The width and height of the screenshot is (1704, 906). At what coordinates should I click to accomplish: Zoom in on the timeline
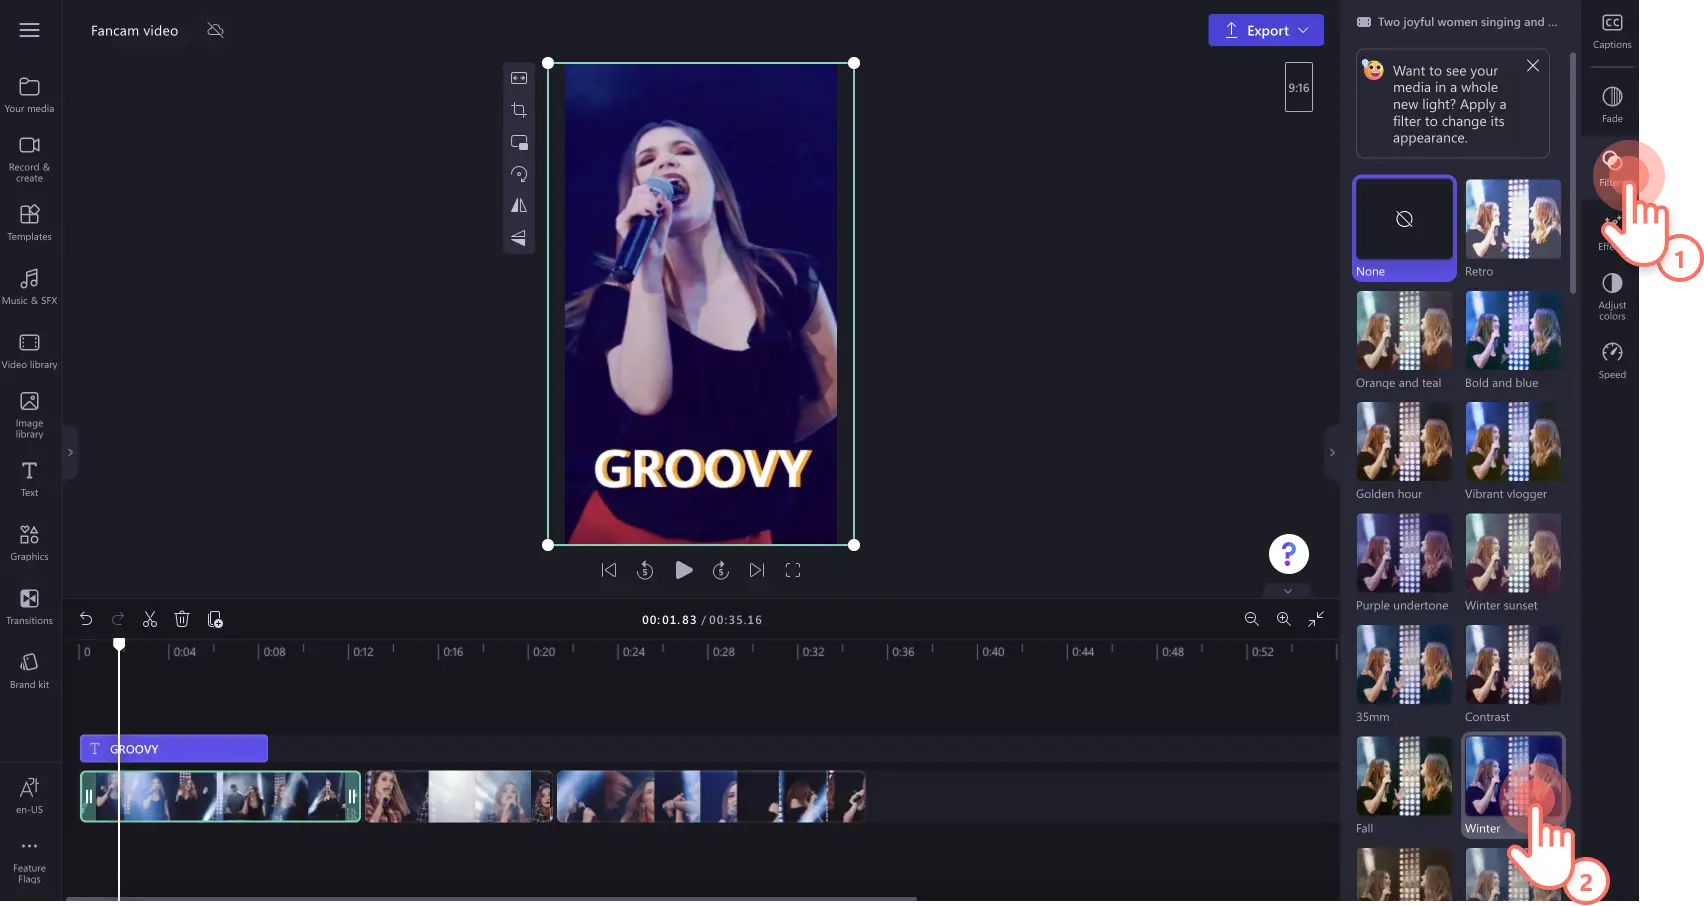click(1284, 620)
